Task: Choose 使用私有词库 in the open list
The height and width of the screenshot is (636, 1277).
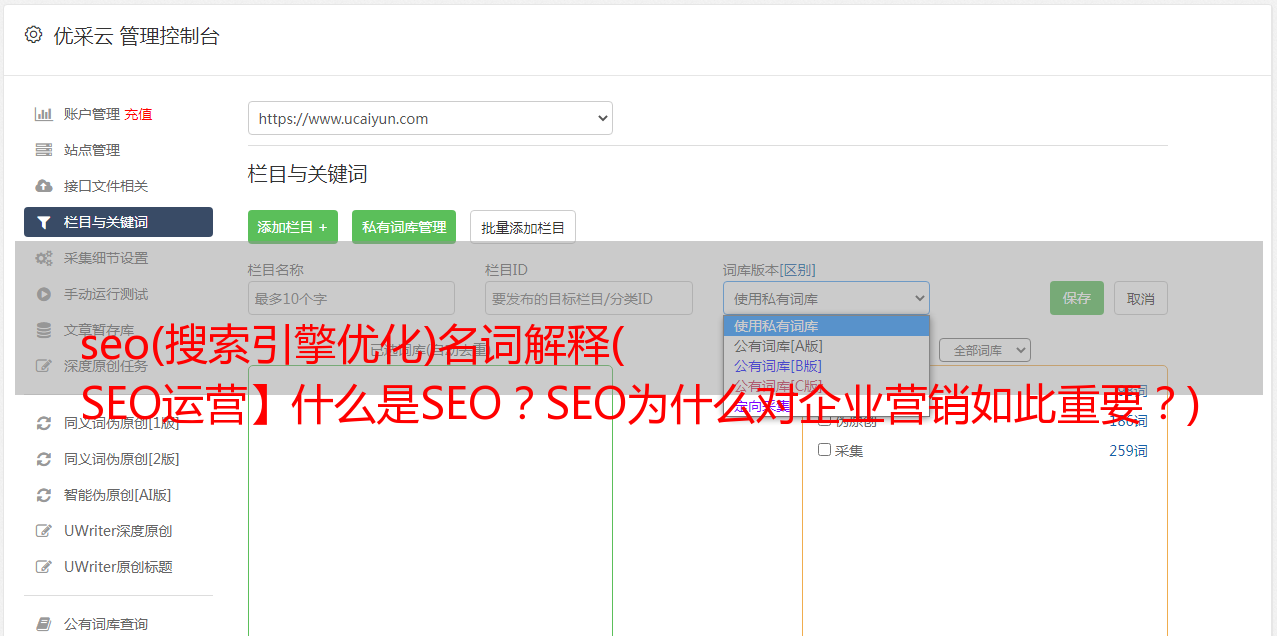Action: tap(826, 326)
